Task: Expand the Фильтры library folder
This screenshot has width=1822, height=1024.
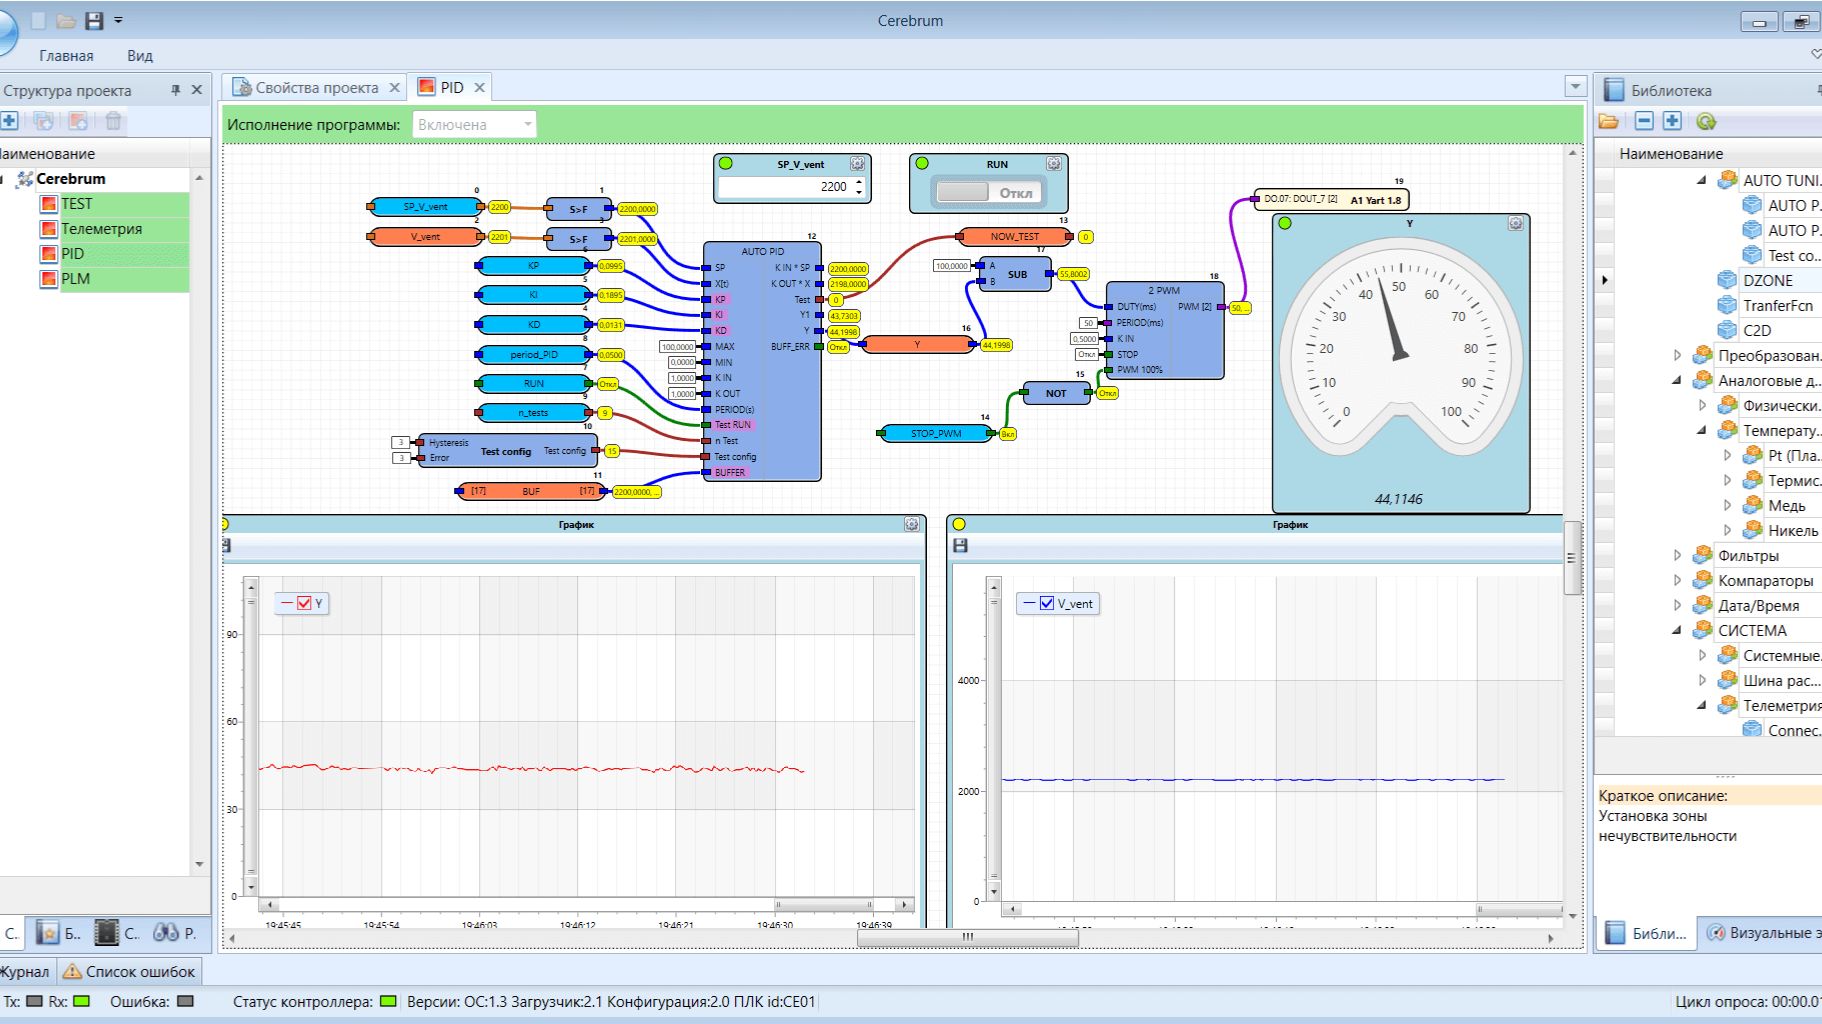Action: pyautogui.click(x=1678, y=555)
